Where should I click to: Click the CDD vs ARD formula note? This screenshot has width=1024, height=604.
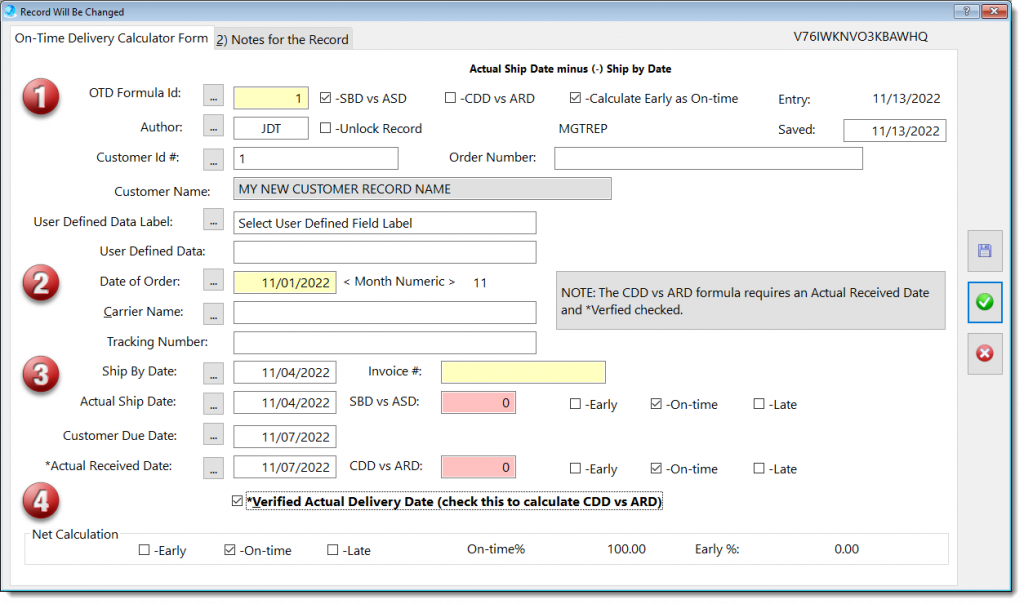tap(750, 300)
